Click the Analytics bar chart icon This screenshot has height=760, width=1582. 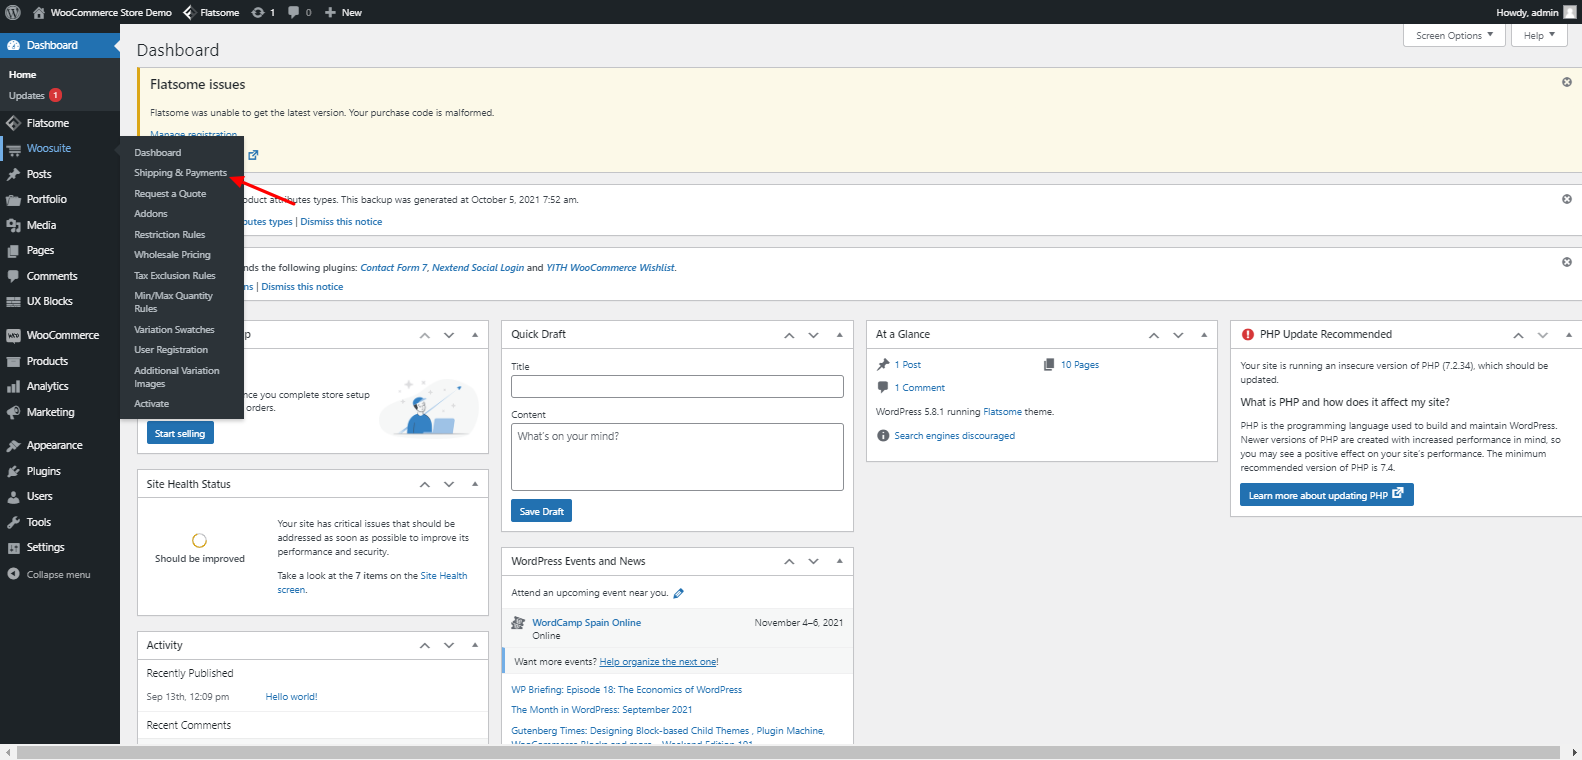tap(14, 386)
